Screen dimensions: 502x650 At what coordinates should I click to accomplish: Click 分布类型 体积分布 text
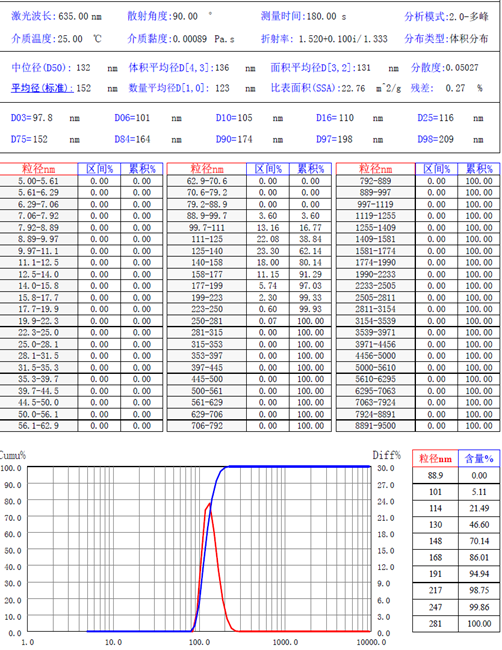tap(446, 39)
